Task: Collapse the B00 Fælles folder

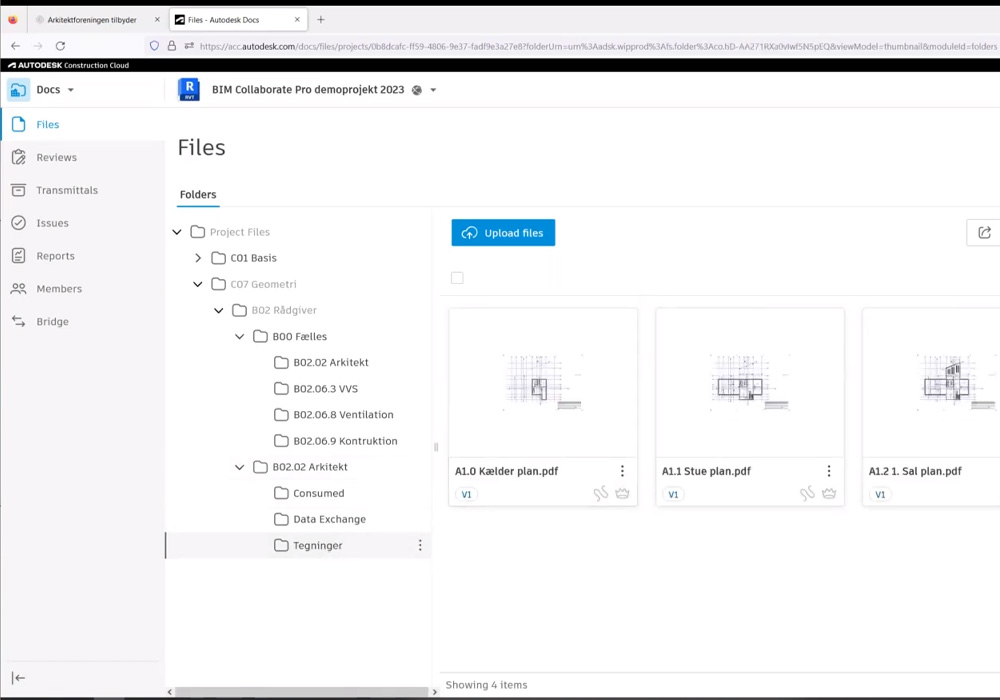Action: [240, 337]
